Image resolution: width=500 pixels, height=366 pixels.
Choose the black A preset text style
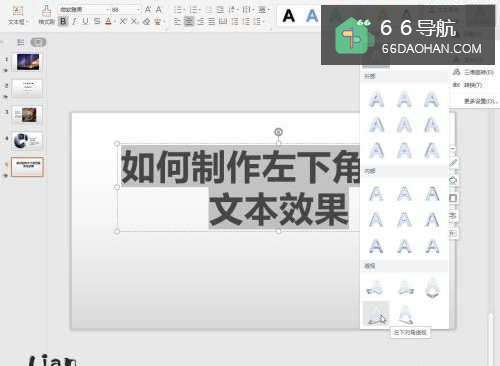[289, 16]
